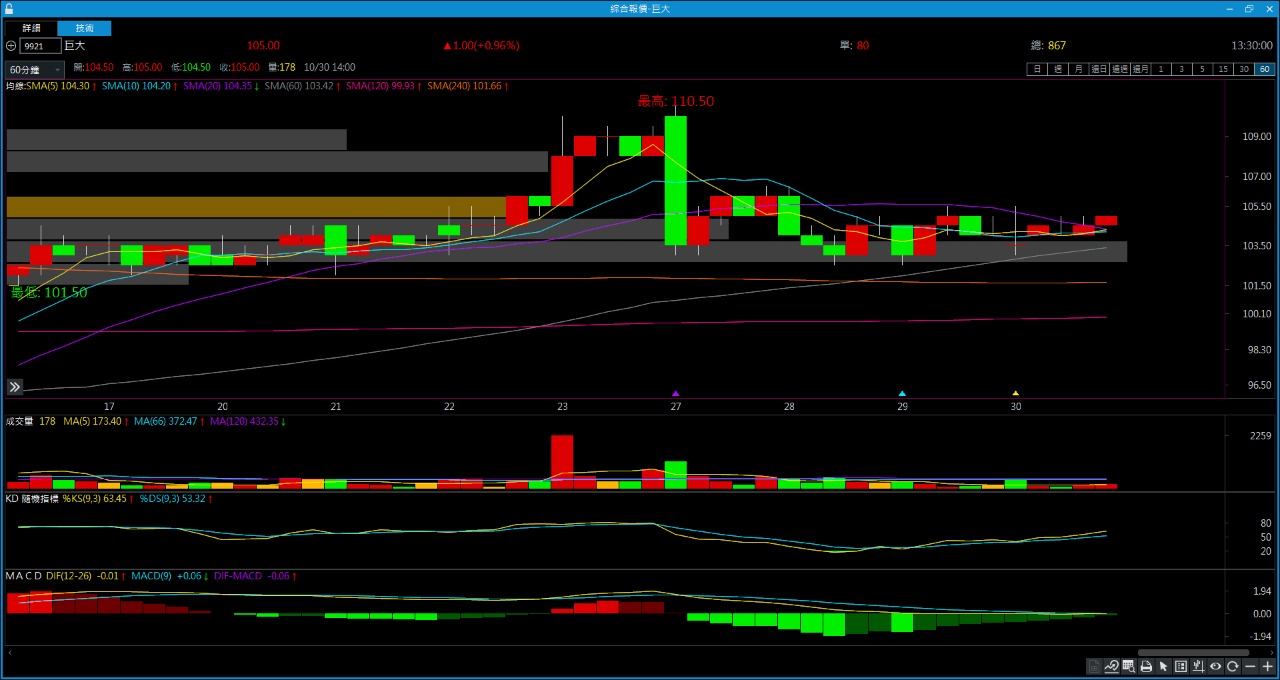
Task: Click the chart trend-line analysis icon
Action: [1111, 666]
